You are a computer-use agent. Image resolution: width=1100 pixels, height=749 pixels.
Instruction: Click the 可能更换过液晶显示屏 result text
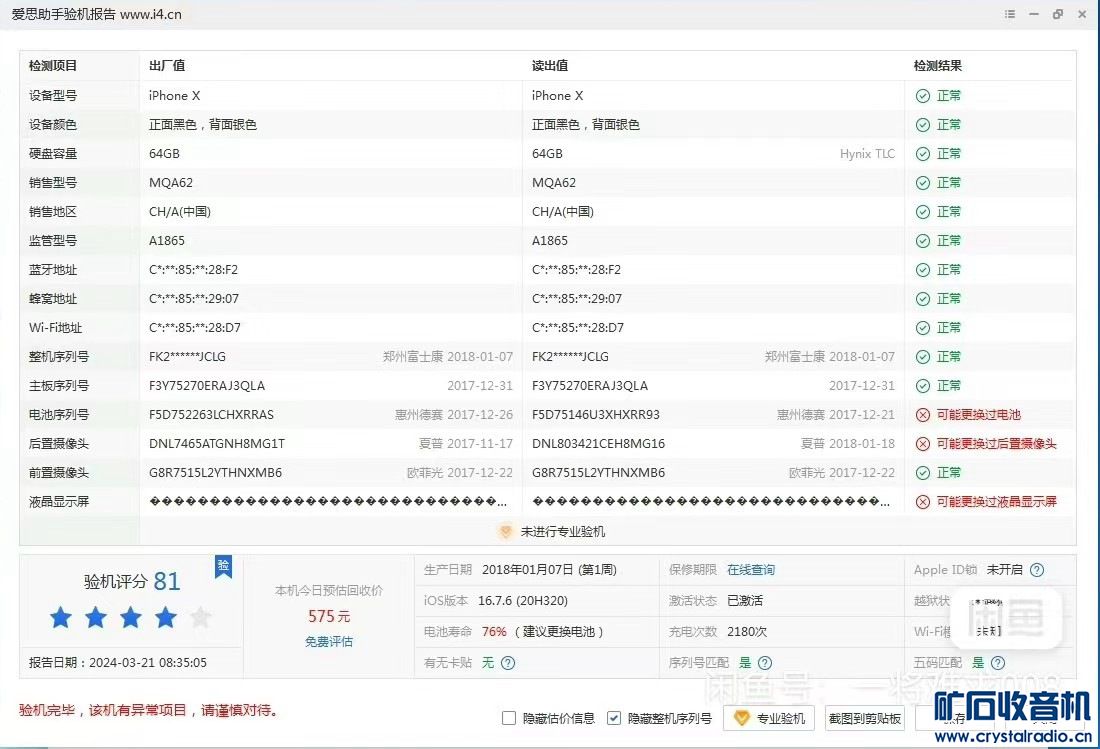pos(996,502)
